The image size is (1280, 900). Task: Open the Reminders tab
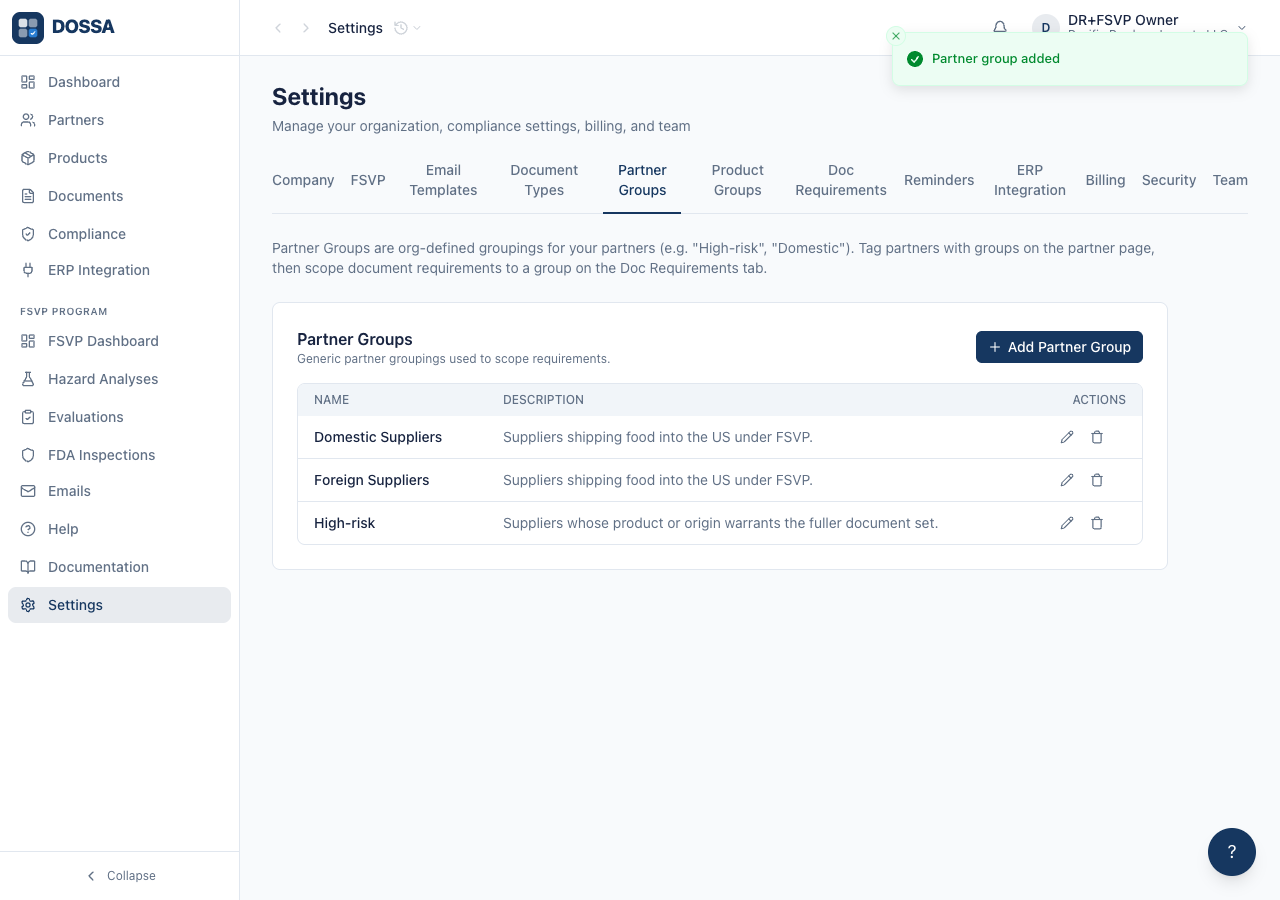(x=939, y=180)
